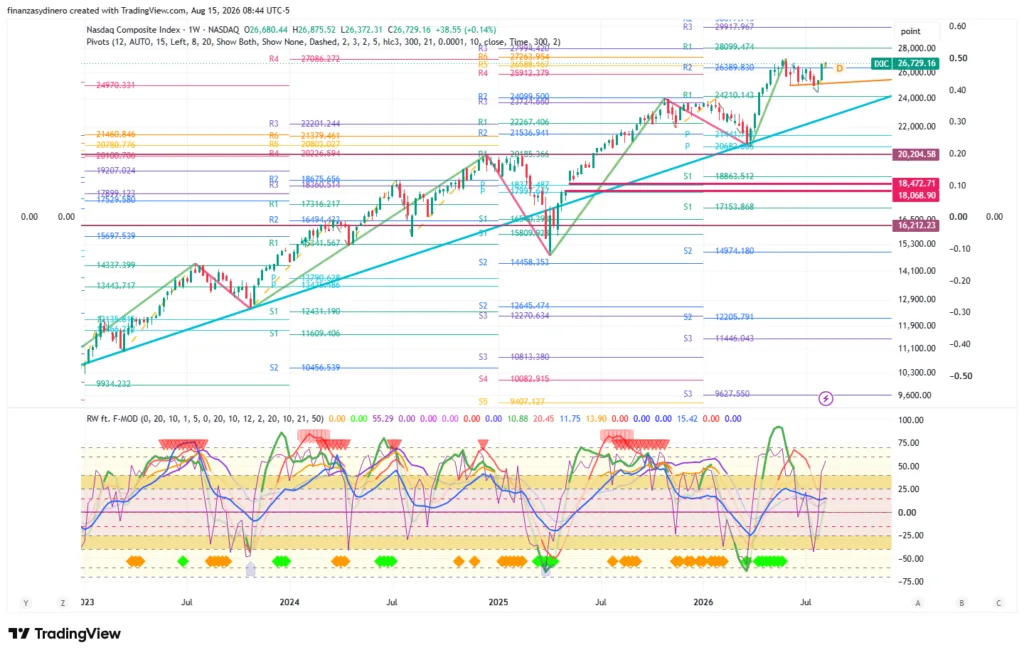Click the 28,000.00 price axis label
This screenshot has height=655, width=1024.
coord(916,48)
